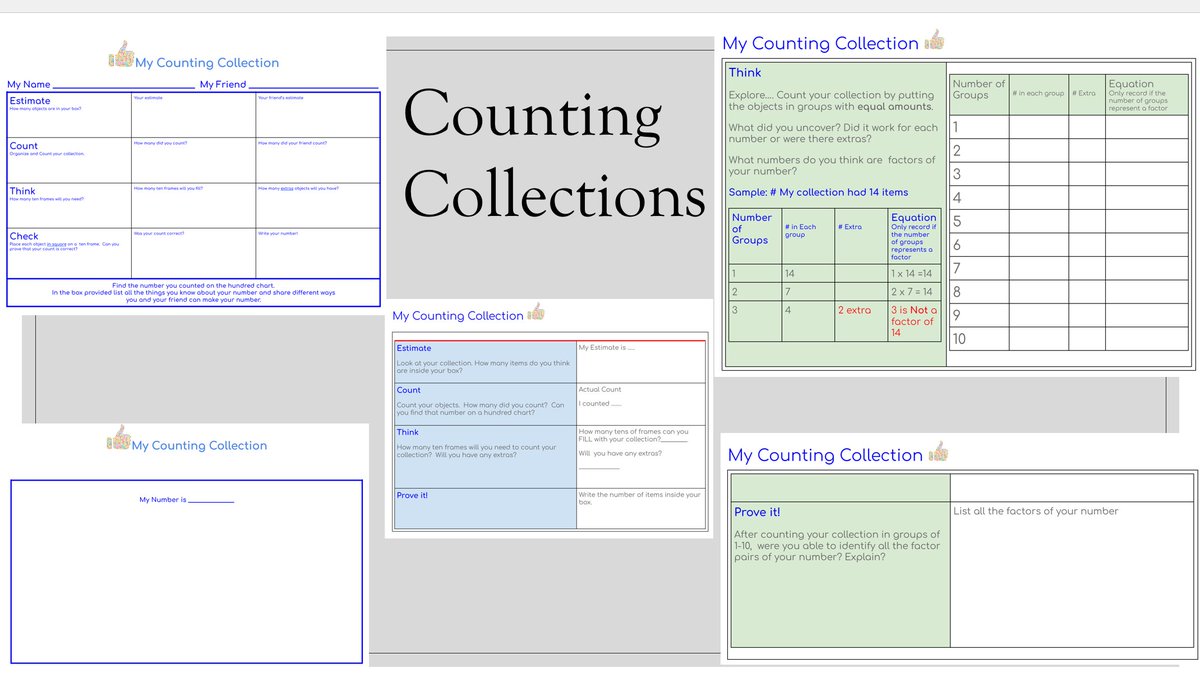Click the 'How many did you count?' cell
The image size is (1200, 677).
click(x=192, y=160)
